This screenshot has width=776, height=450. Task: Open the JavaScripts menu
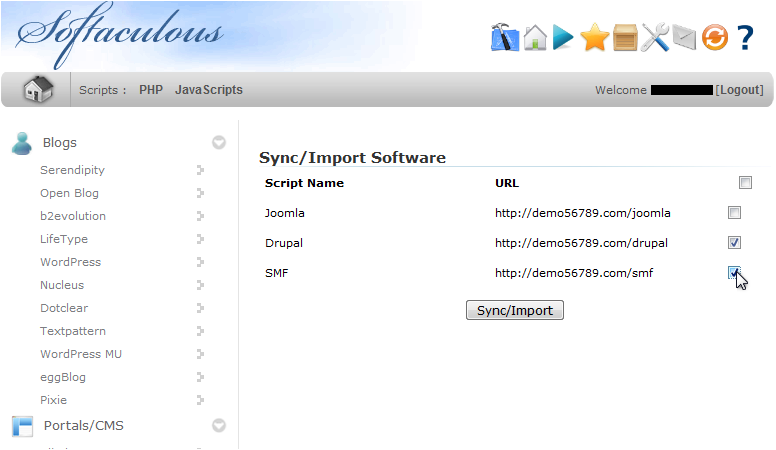click(209, 90)
